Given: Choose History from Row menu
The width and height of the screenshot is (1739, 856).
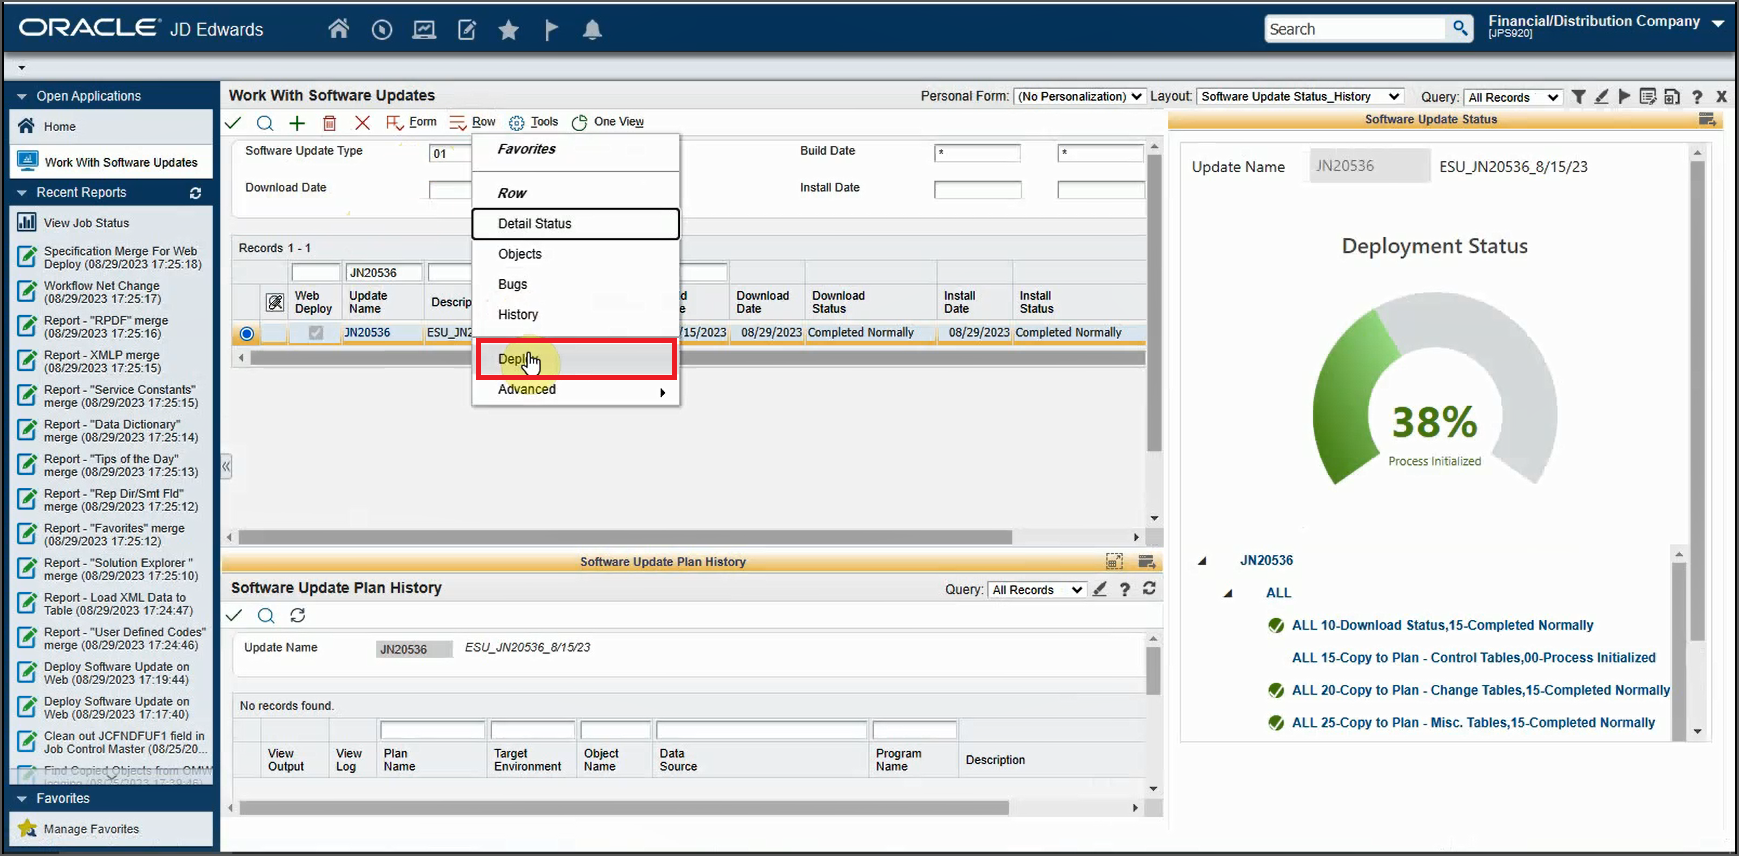Looking at the screenshot, I should click(575, 314).
